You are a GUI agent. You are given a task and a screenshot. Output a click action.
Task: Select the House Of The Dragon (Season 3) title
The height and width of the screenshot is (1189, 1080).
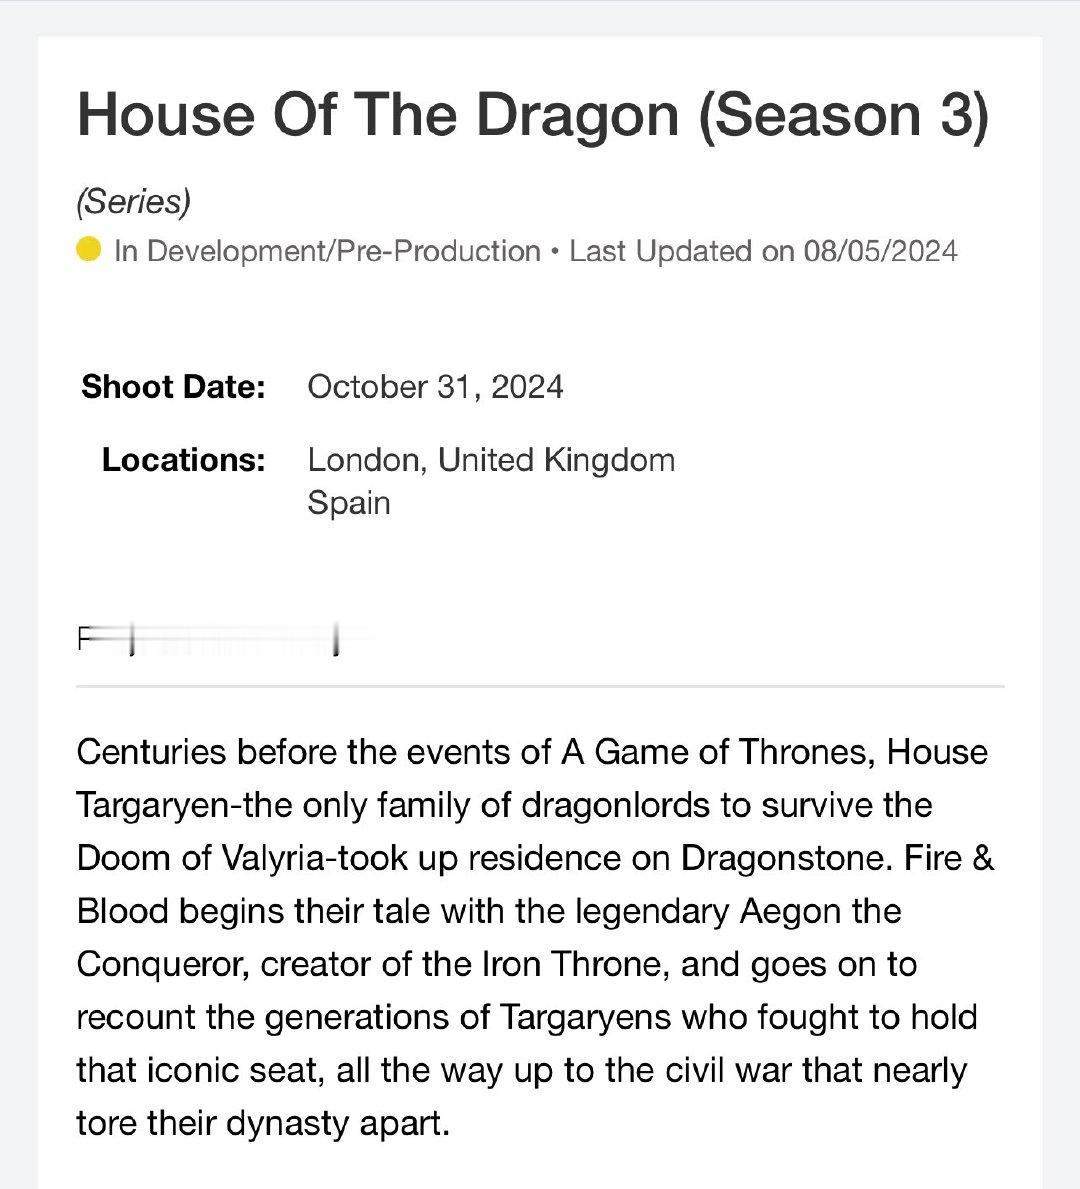533,115
